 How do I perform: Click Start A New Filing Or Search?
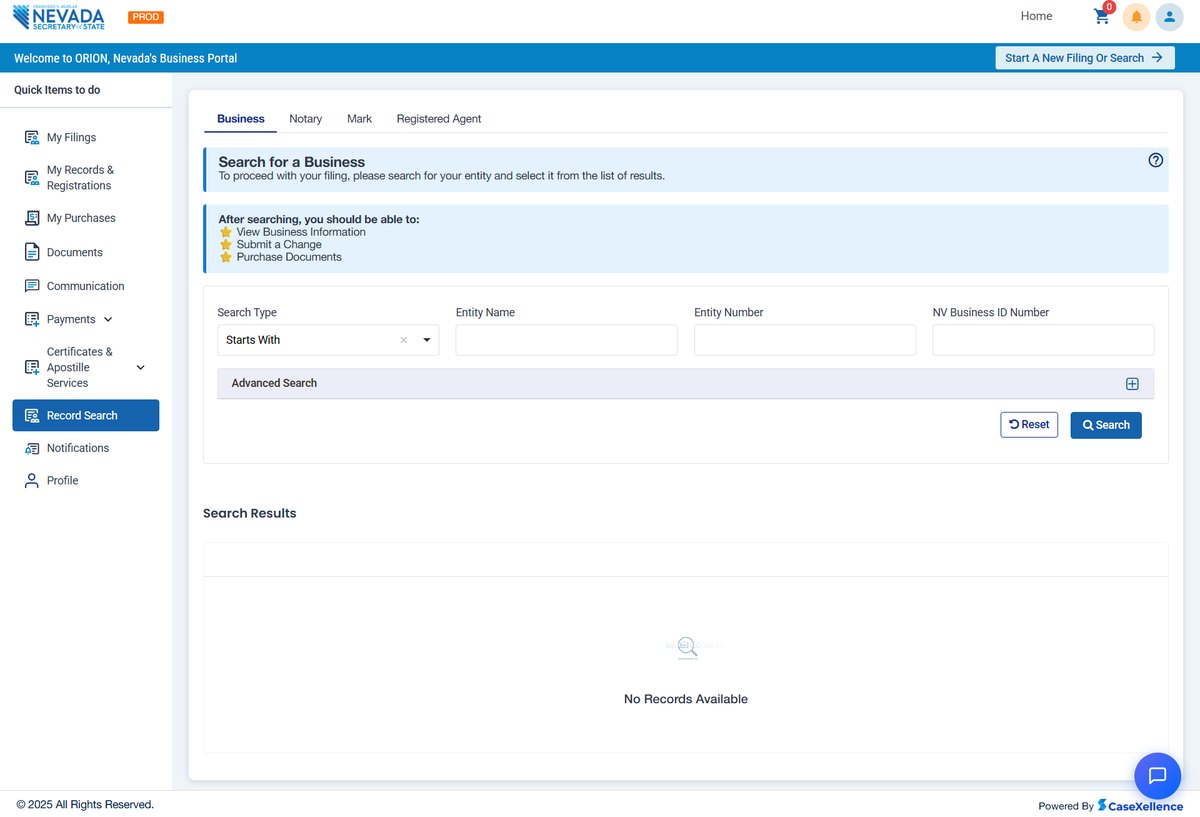coord(1084,58)
